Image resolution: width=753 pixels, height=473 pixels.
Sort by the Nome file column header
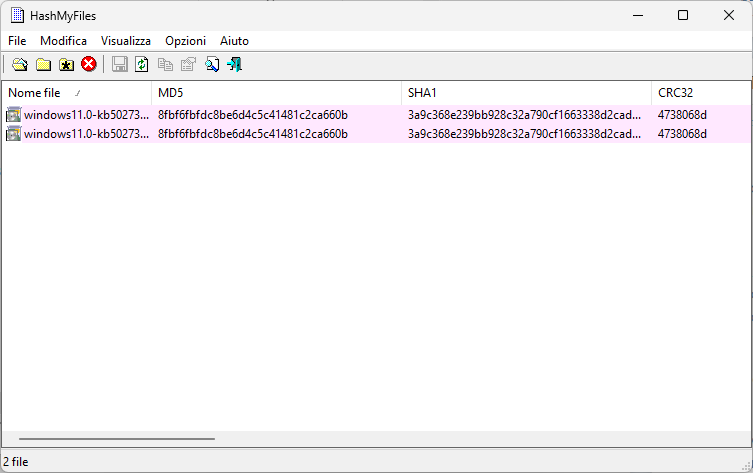[x=77, y=93]
